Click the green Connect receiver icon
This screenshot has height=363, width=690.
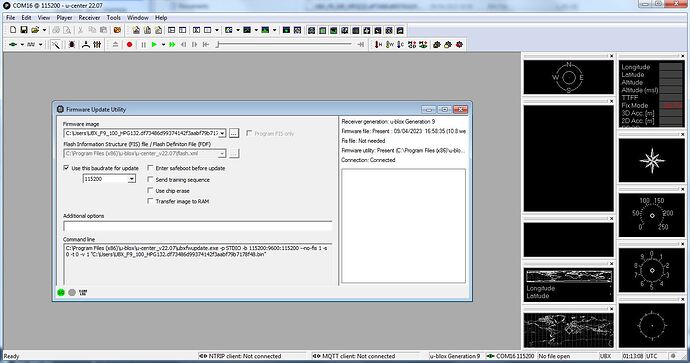tap(13, 44)
